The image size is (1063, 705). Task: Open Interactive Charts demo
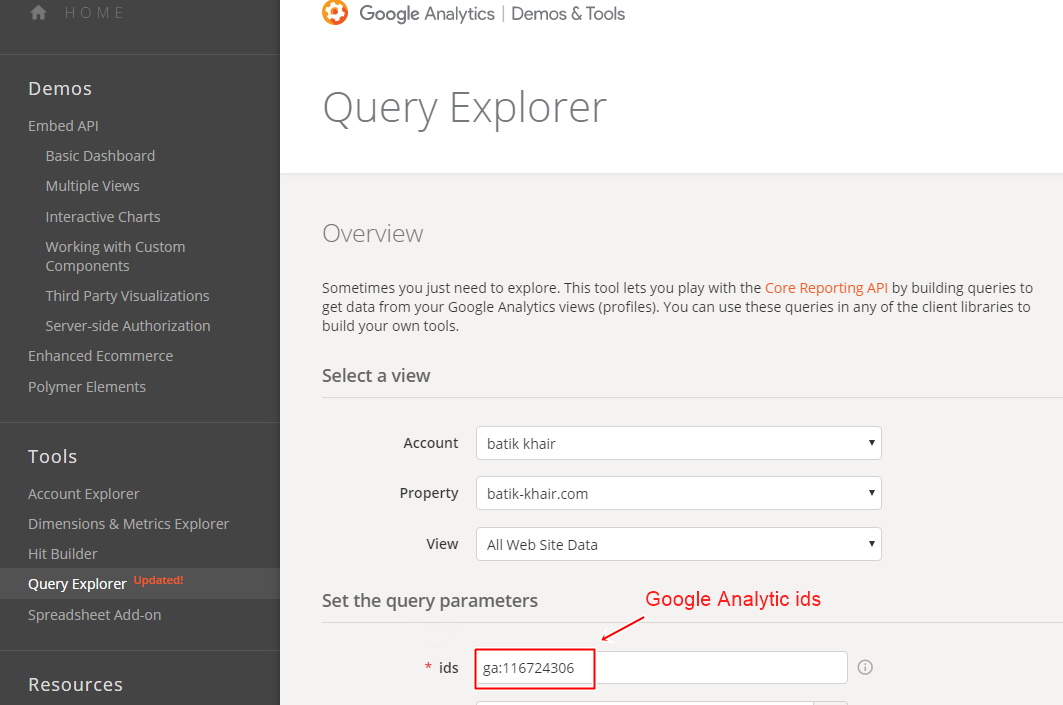(x=103, y=217)
